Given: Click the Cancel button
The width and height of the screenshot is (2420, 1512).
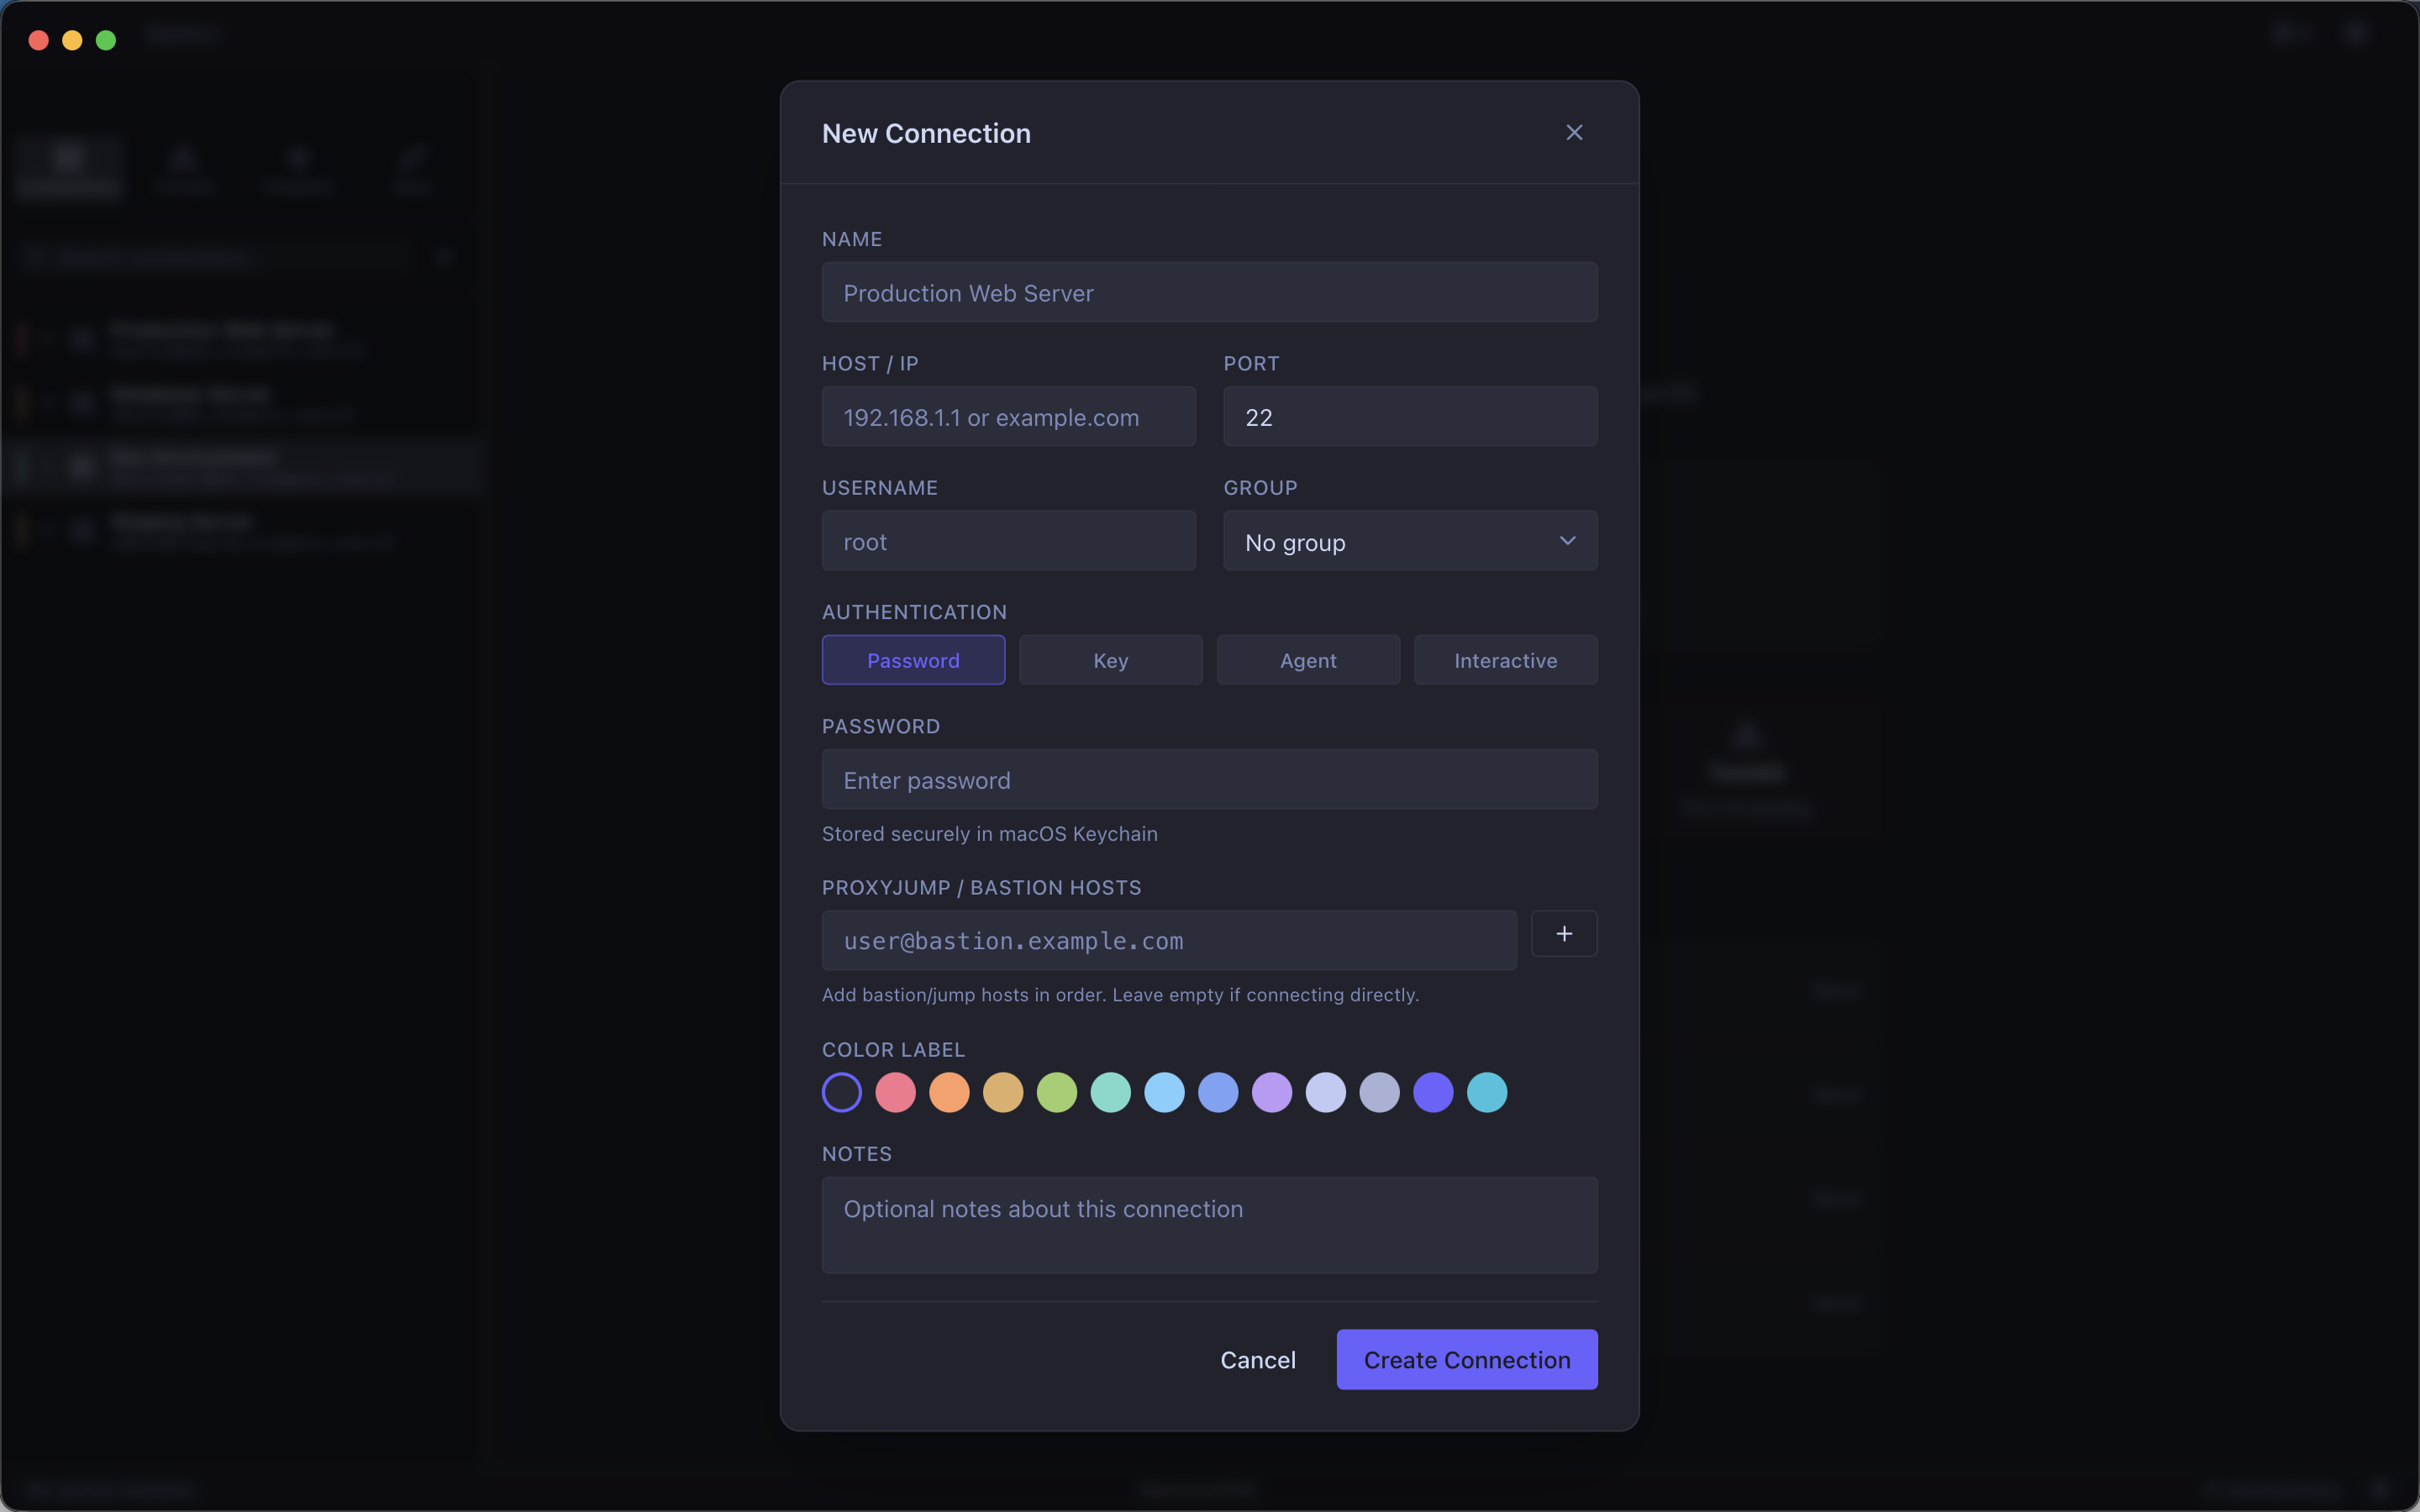Looking at the screenshot, I should [1257, 1360].
